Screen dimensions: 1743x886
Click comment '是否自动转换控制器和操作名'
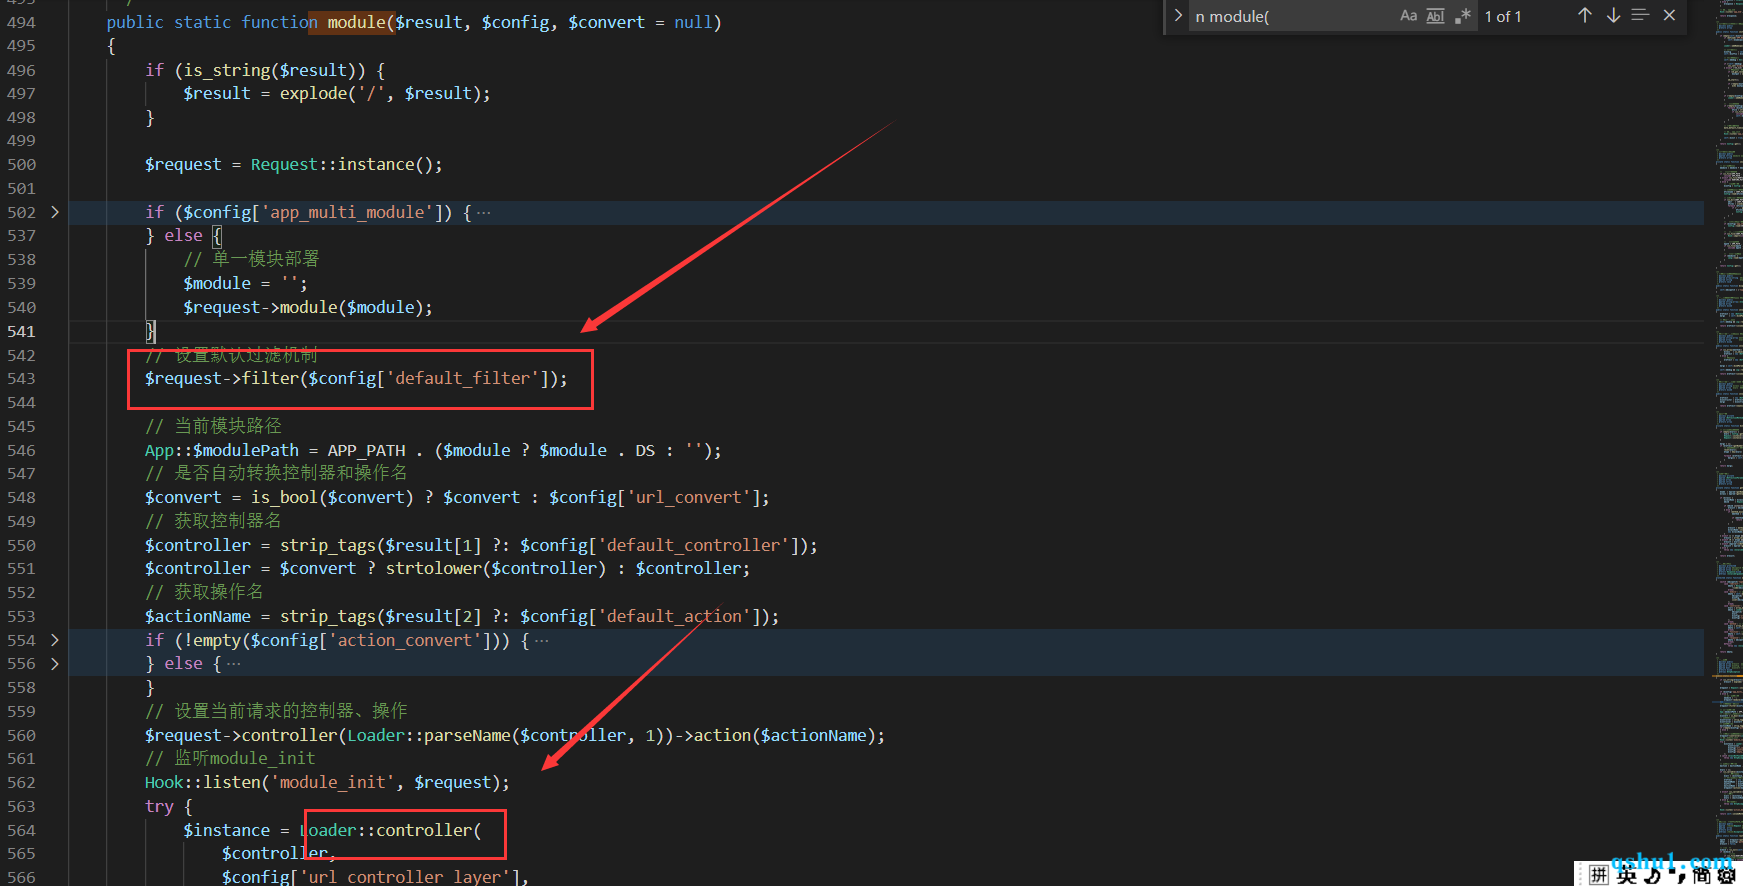coord(291,473)
